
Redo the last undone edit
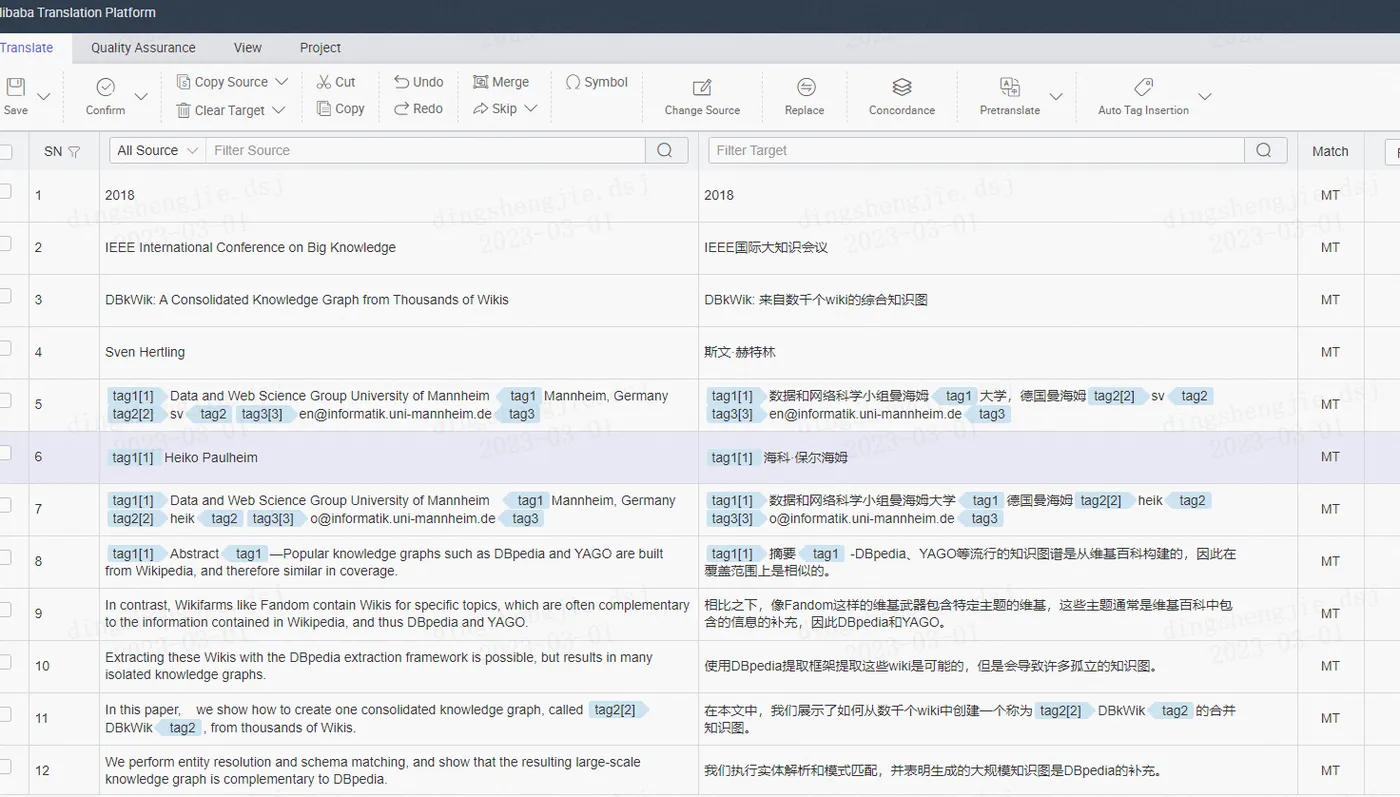click(419, 109)
